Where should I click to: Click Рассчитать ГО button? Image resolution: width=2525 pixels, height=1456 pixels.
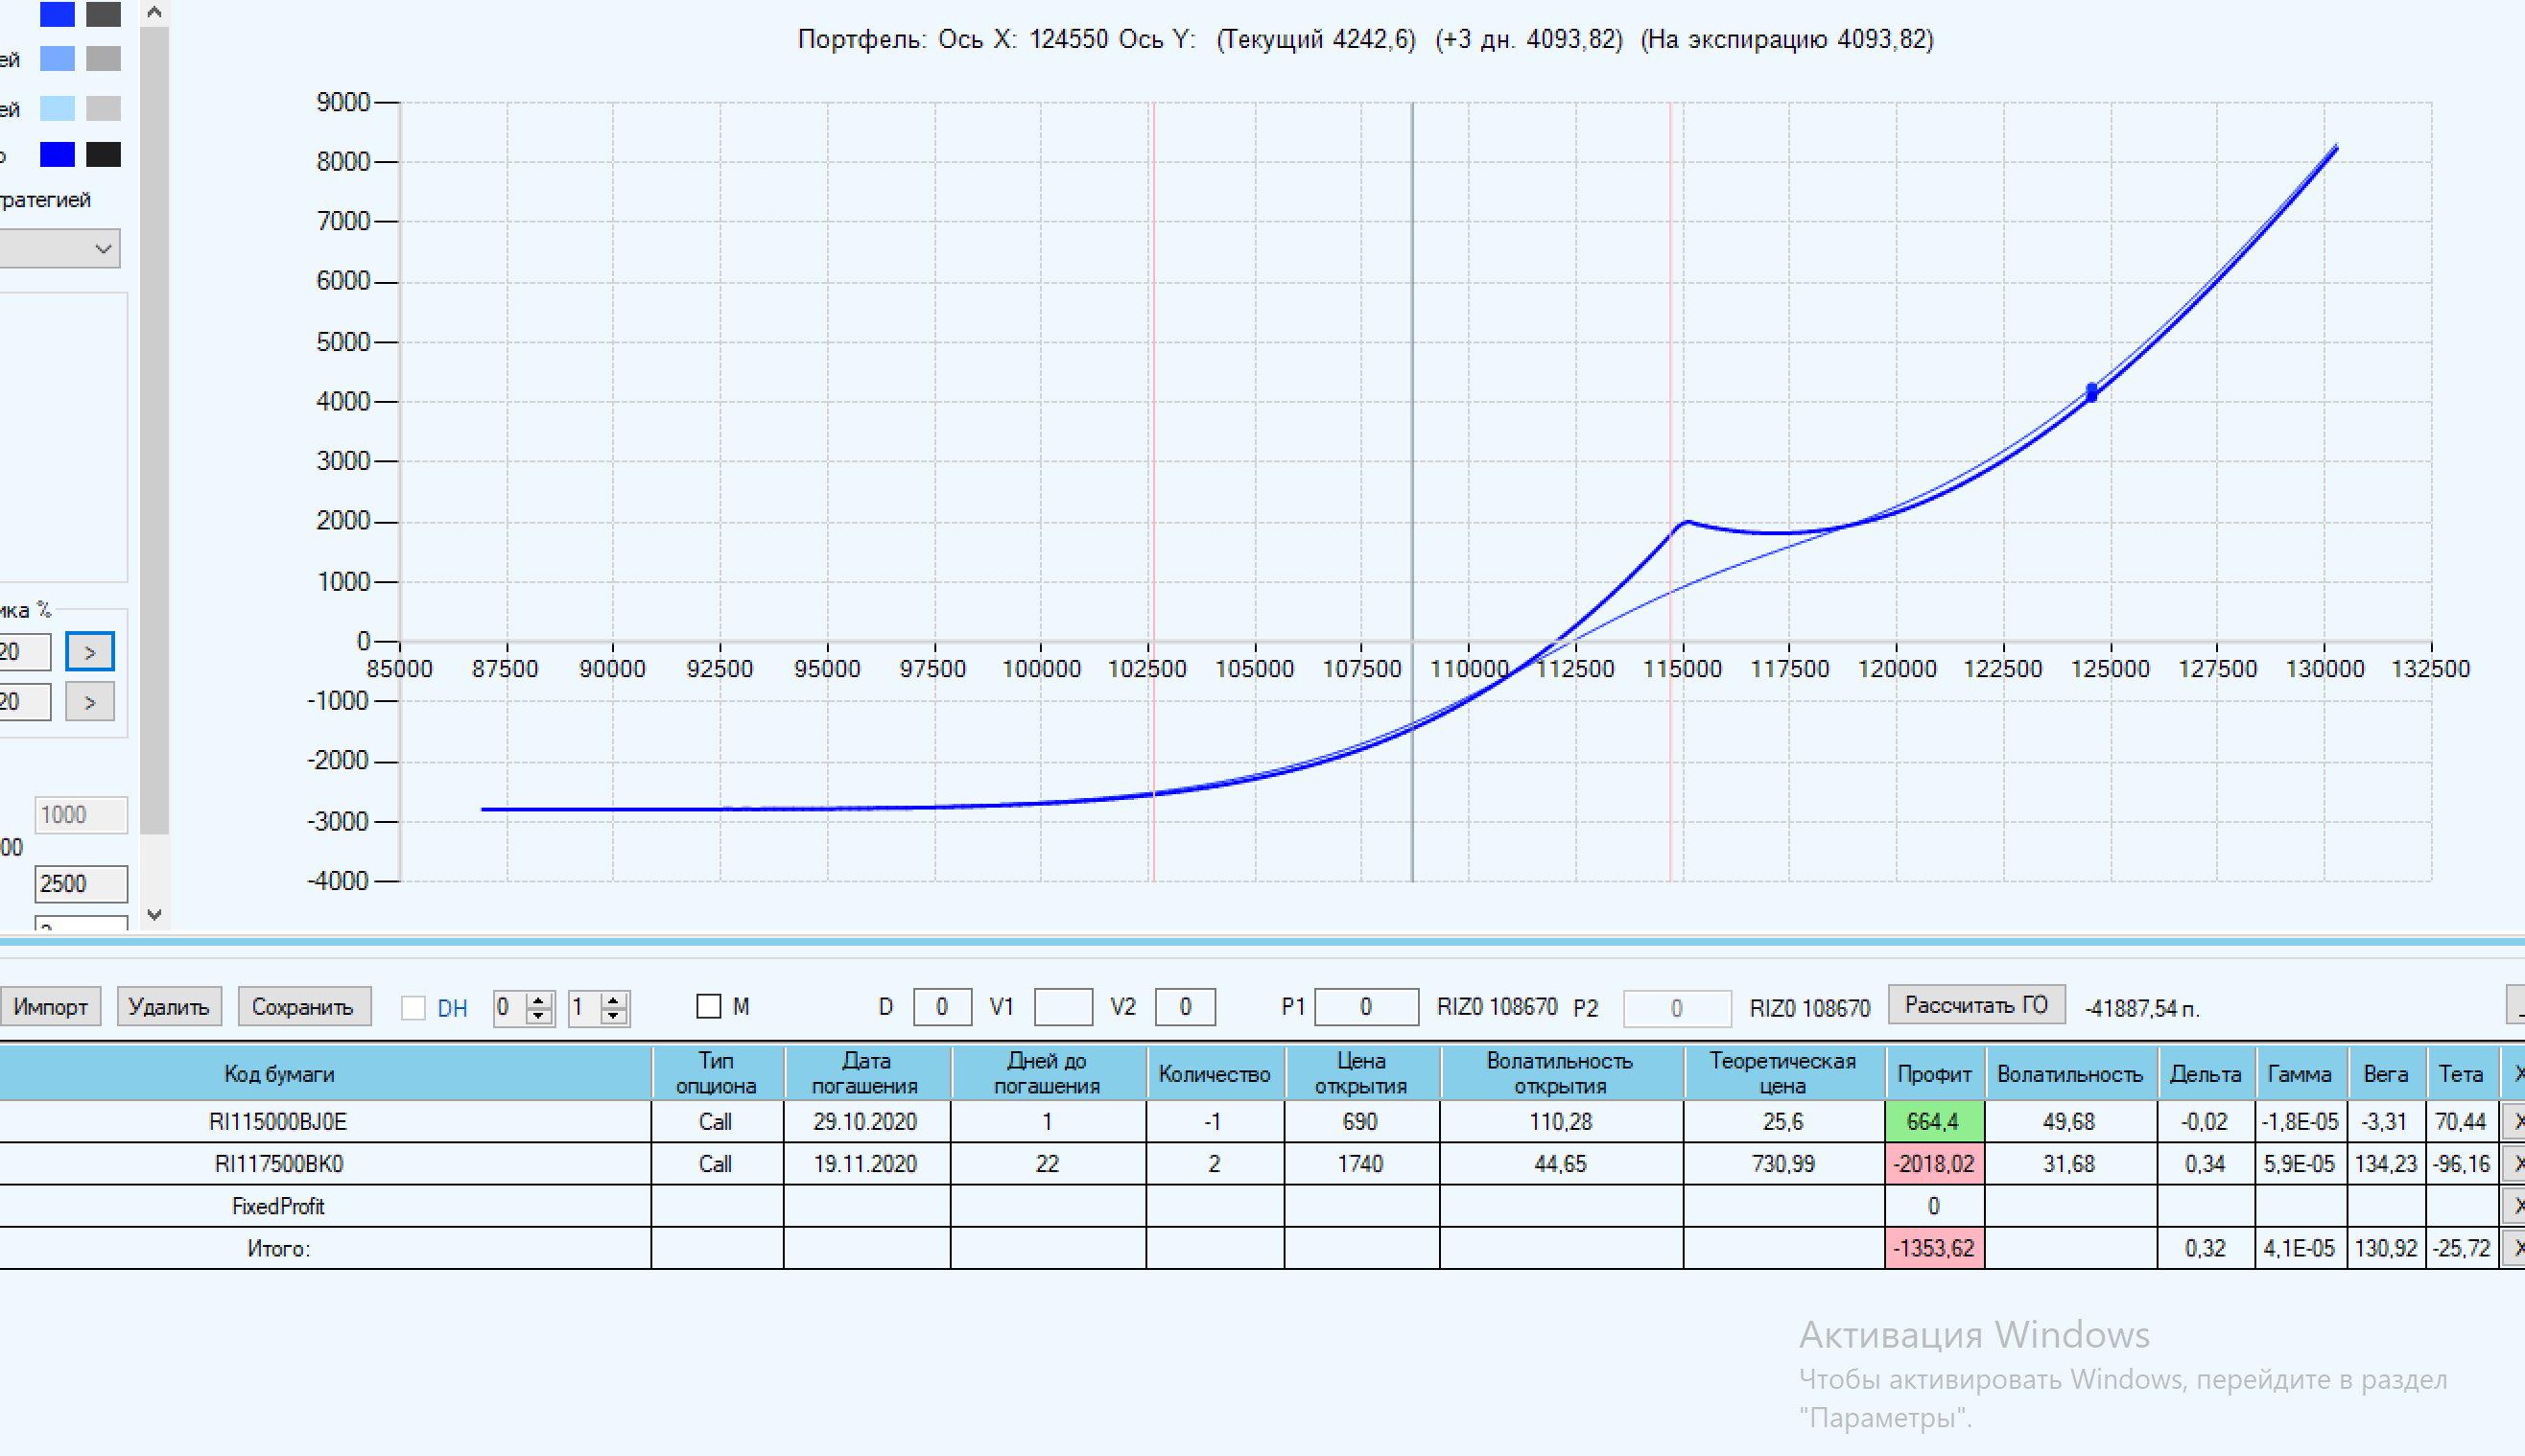point(1975,1005)
